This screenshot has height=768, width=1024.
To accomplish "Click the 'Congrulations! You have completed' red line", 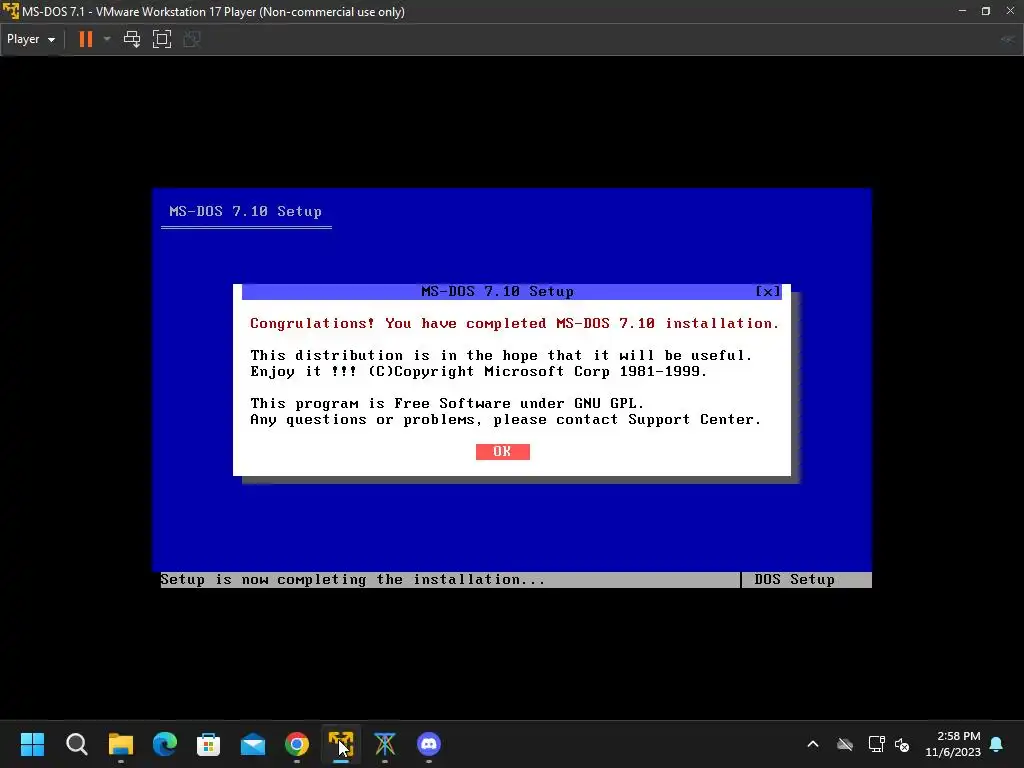I will click(515, 323).
